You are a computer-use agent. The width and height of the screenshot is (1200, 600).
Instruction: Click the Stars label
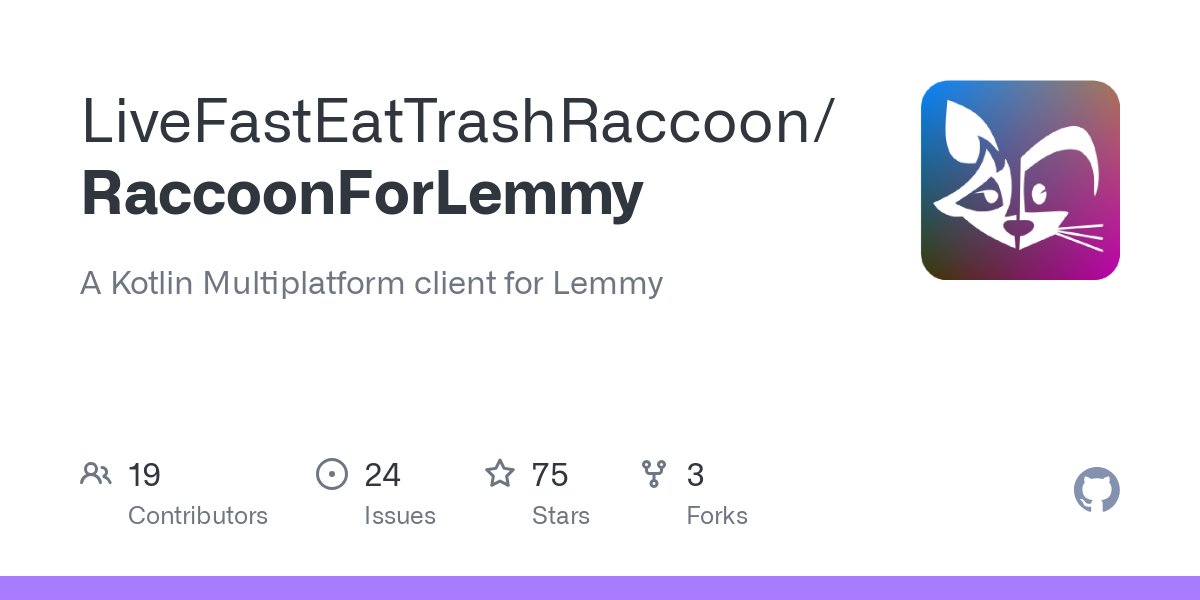click(561, 516)
